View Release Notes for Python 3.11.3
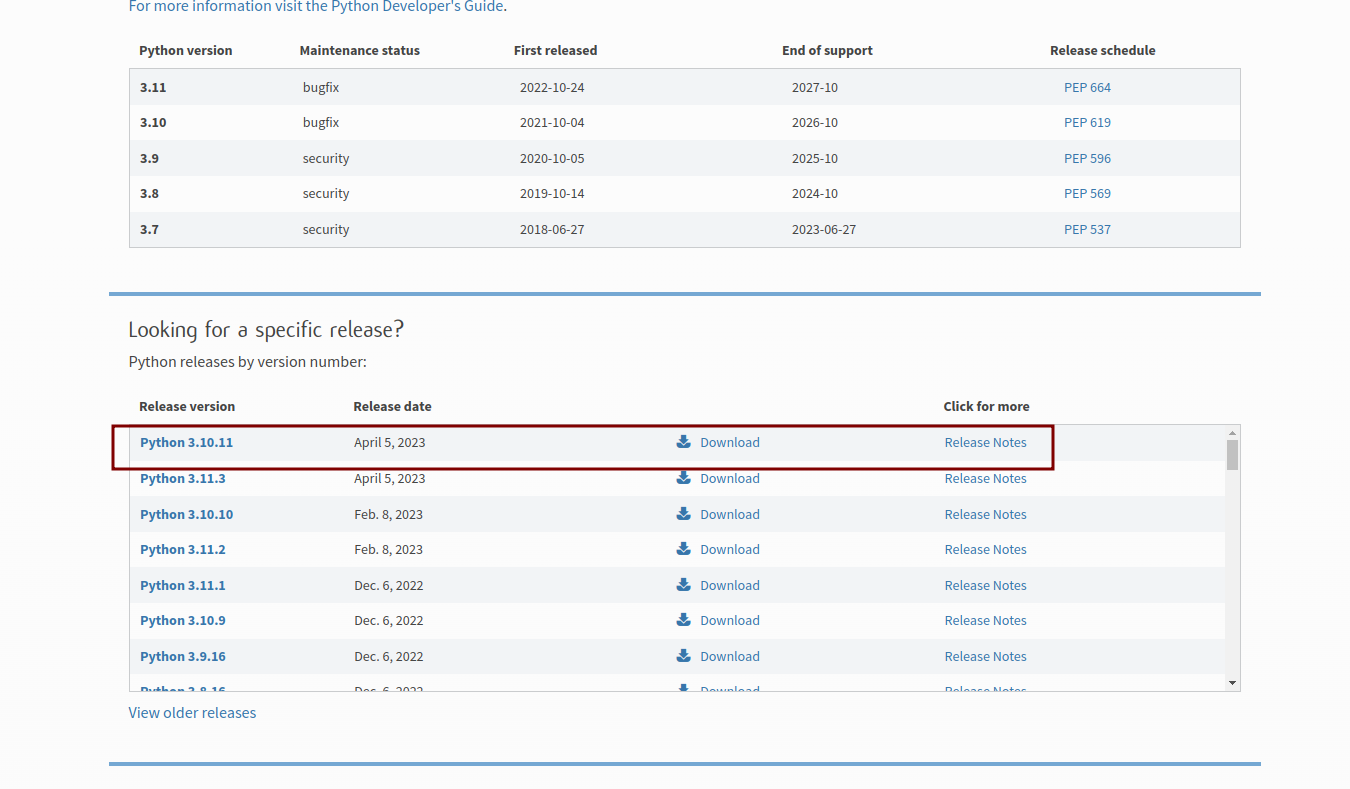Image resolution: width=1350 pixels, height=789 pixels. (x=985, y=478)
